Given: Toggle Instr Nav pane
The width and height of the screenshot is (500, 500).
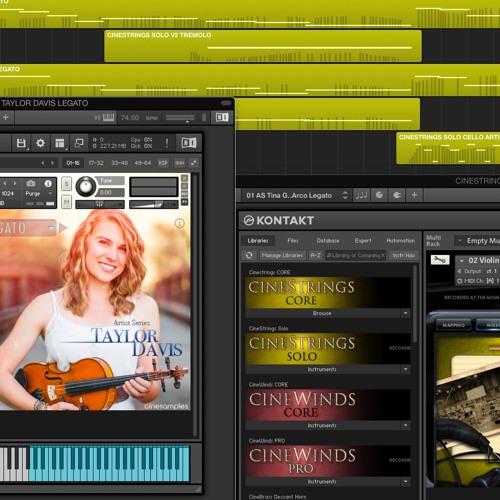Looking at the screenshot, I should [404, 255].
